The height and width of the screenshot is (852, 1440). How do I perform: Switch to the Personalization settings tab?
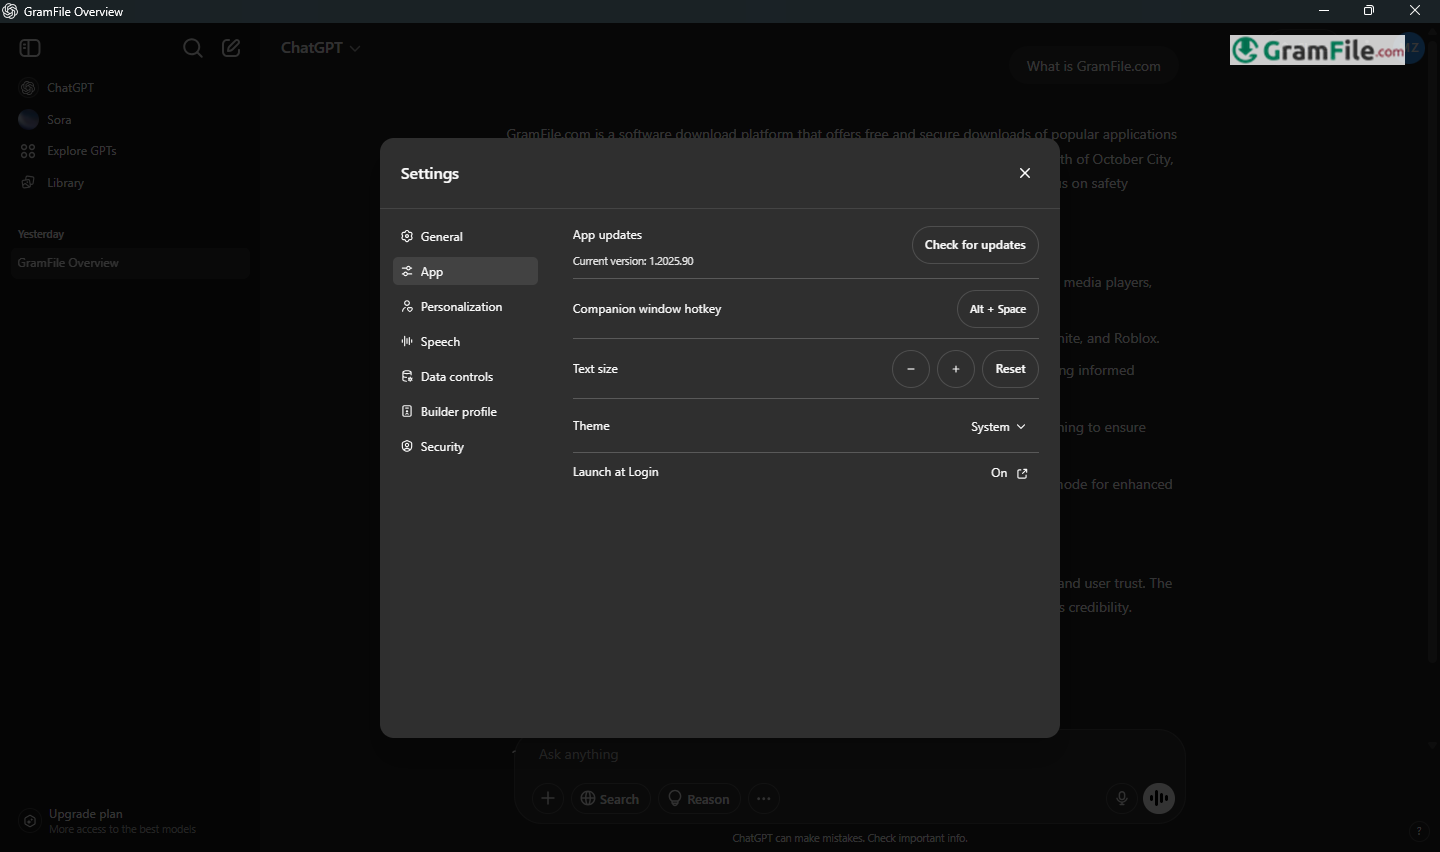coord(461,307)
